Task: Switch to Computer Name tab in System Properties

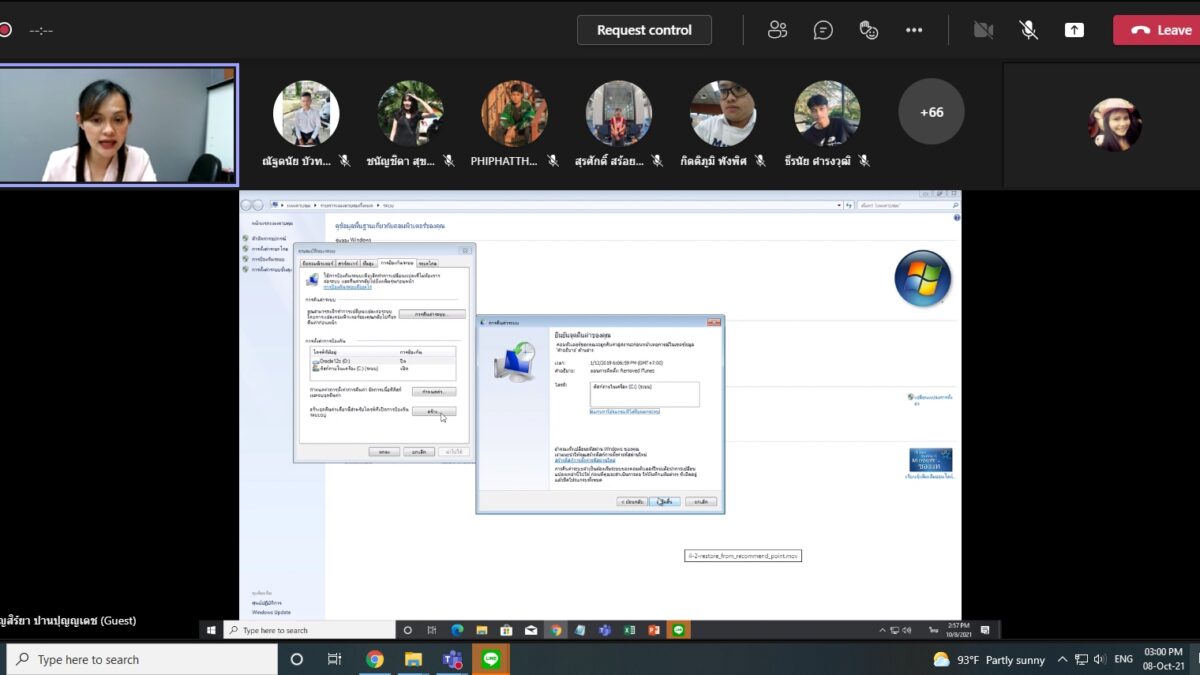Action: (317, 262)
